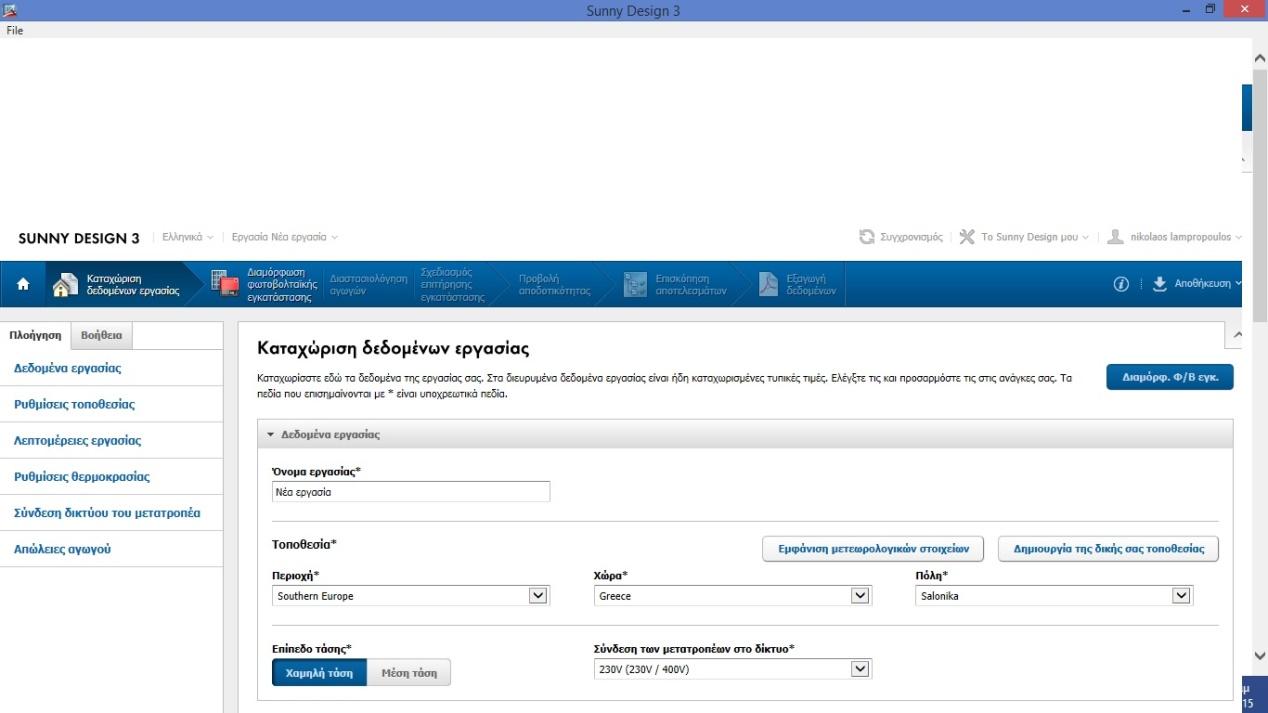
Task: Open the nikolaos lampropoulos account menu
Action: [x=1186, y=237]
